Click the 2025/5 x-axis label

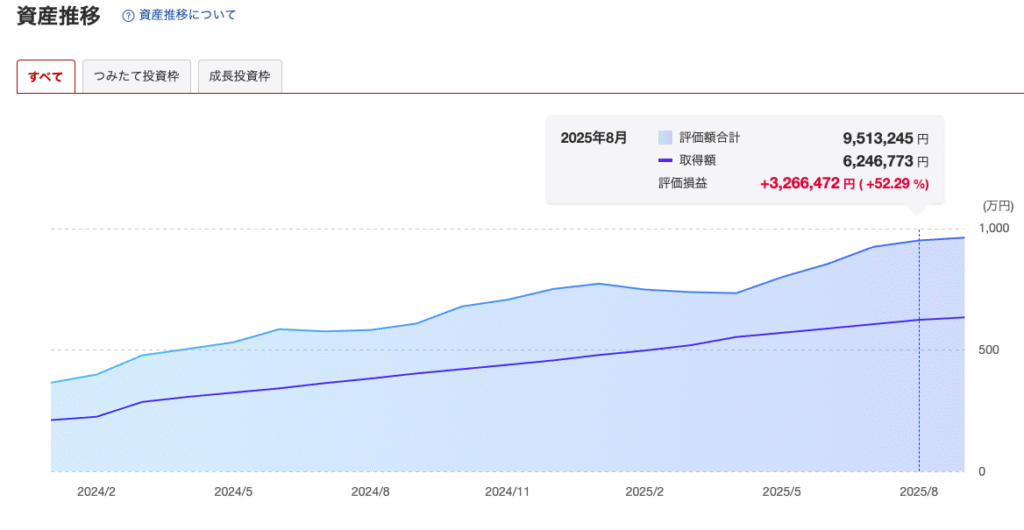pyautogui.click(x=782, y=492)
